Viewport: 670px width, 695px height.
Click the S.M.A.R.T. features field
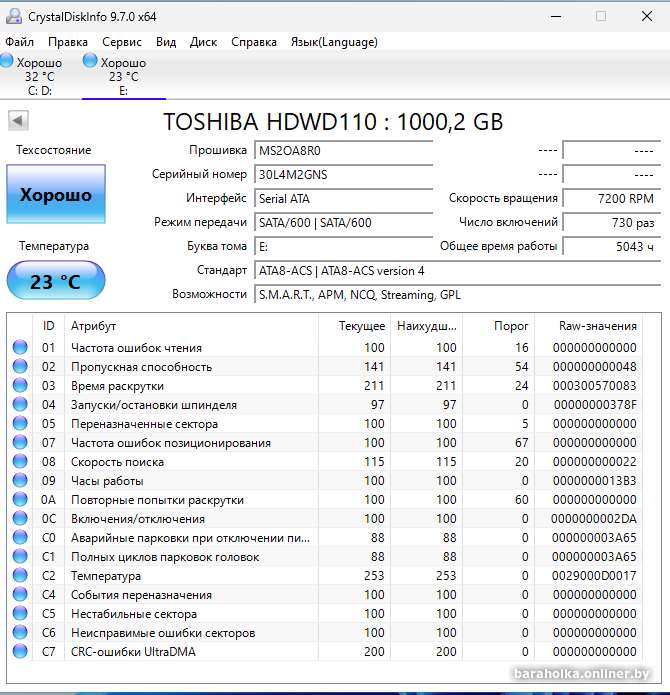[x=457, y=294]
